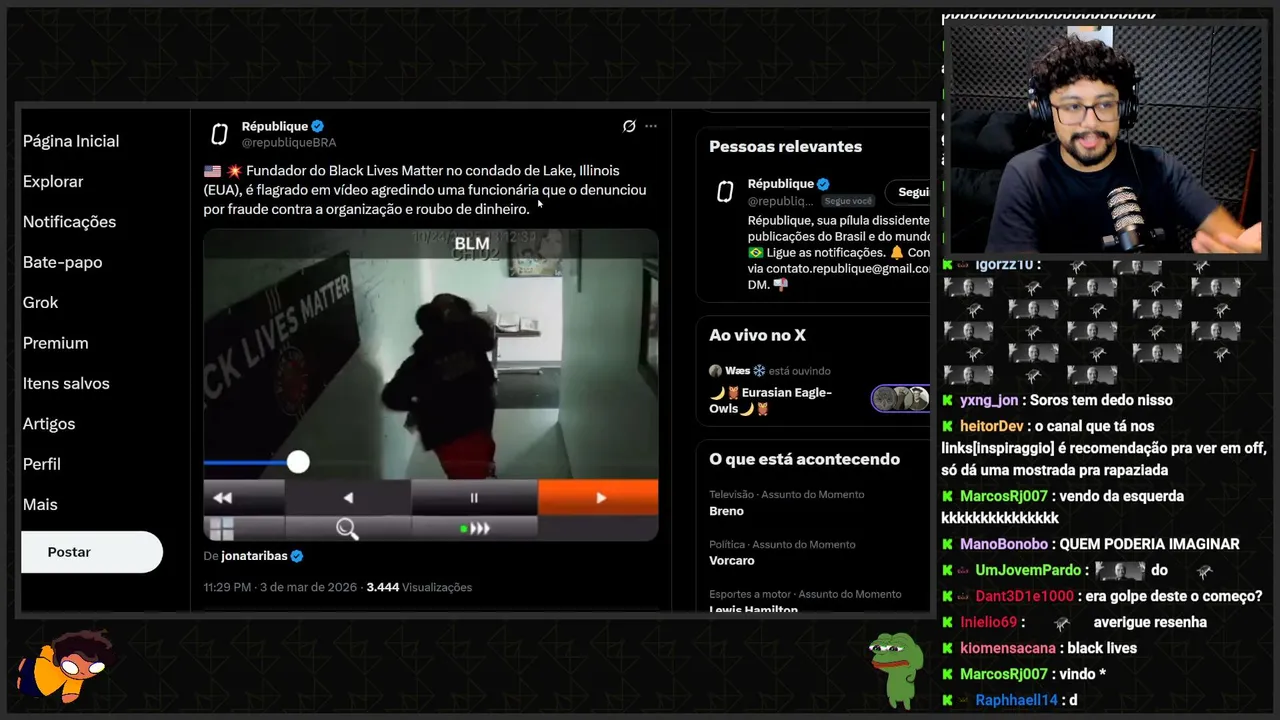Open République name in Pessoas relevantes
This screenshot has width=1280, height=720.
781,184
